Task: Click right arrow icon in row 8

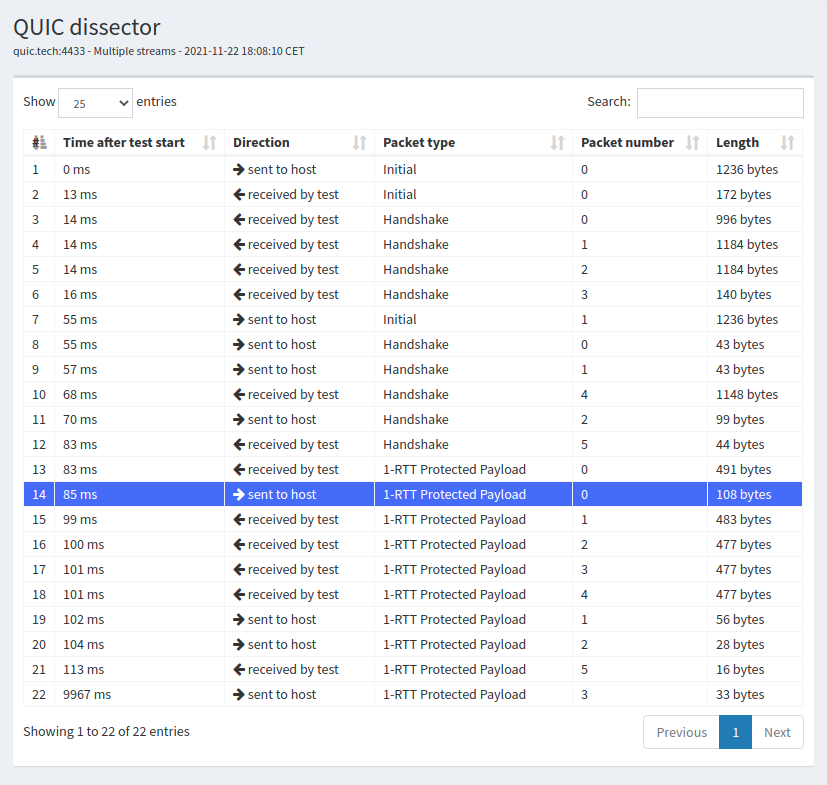Action: pos(239,344)
